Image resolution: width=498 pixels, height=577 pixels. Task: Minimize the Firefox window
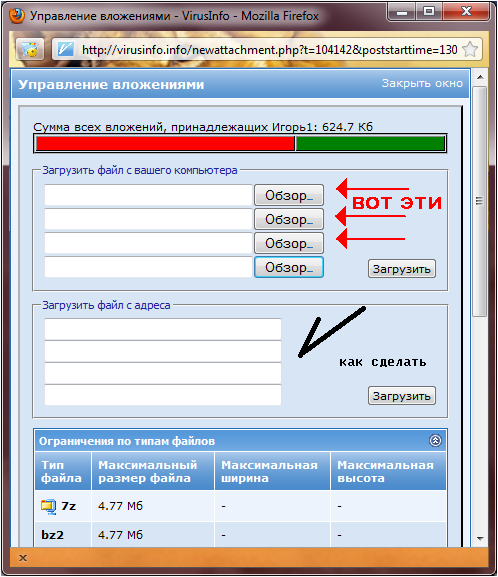click(x=402, y=12)
